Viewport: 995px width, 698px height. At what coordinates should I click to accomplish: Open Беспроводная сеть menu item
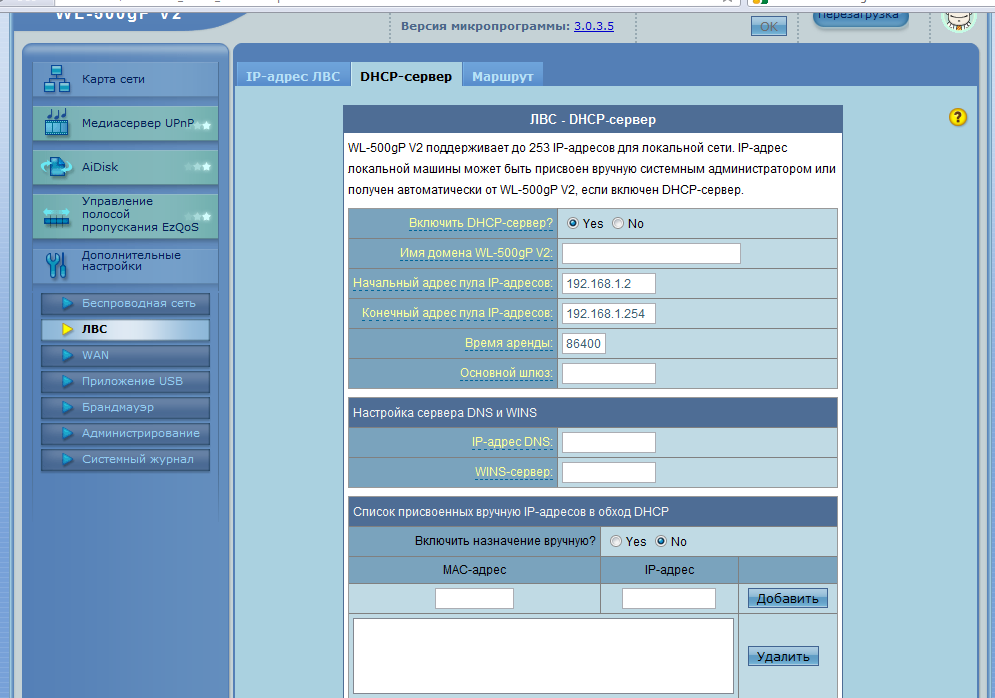click(x=126, y=303)
